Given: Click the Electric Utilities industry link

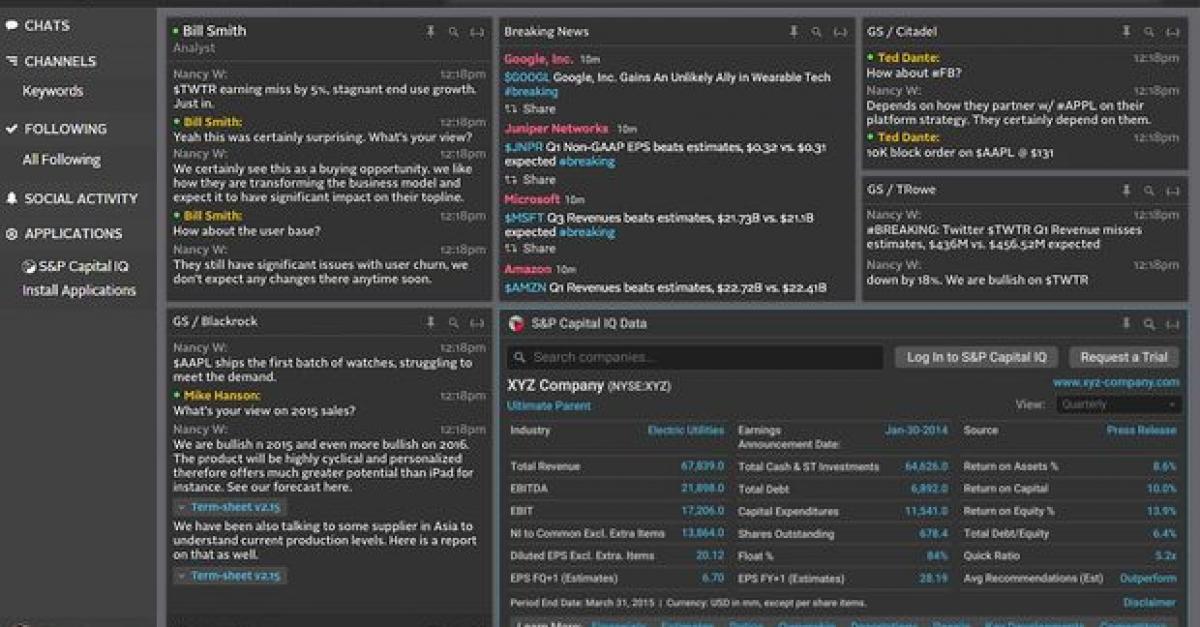Looking at the screenshot, I should (686, 430).
